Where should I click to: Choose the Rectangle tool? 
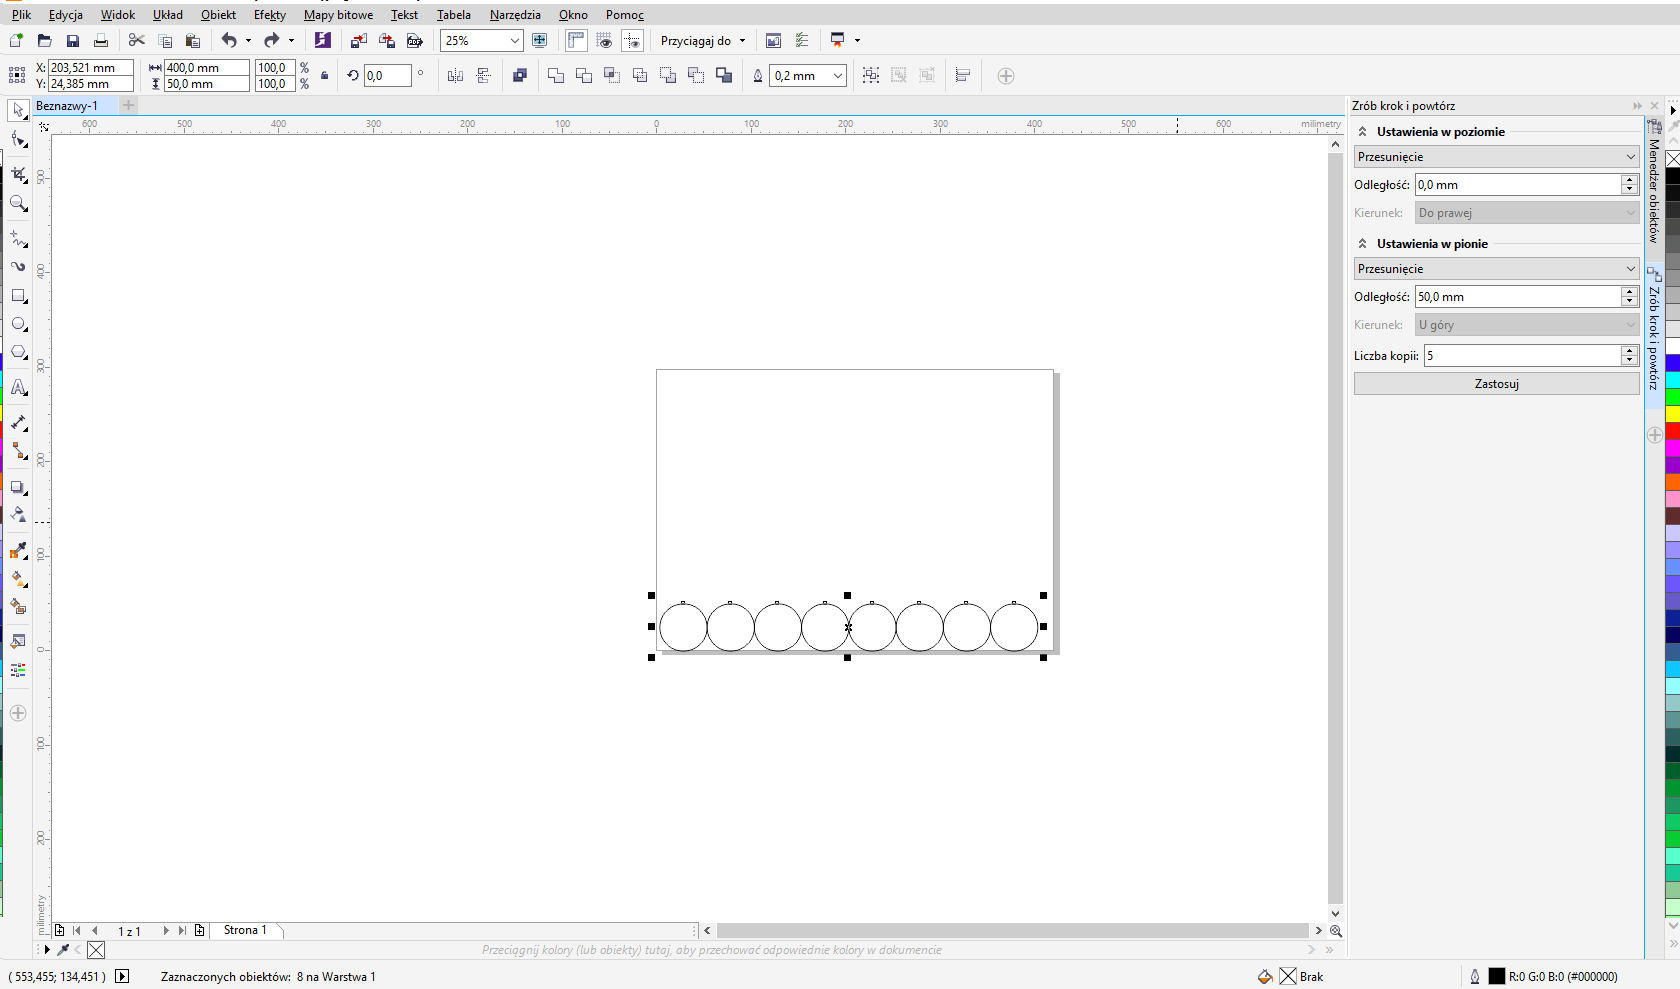18,296
